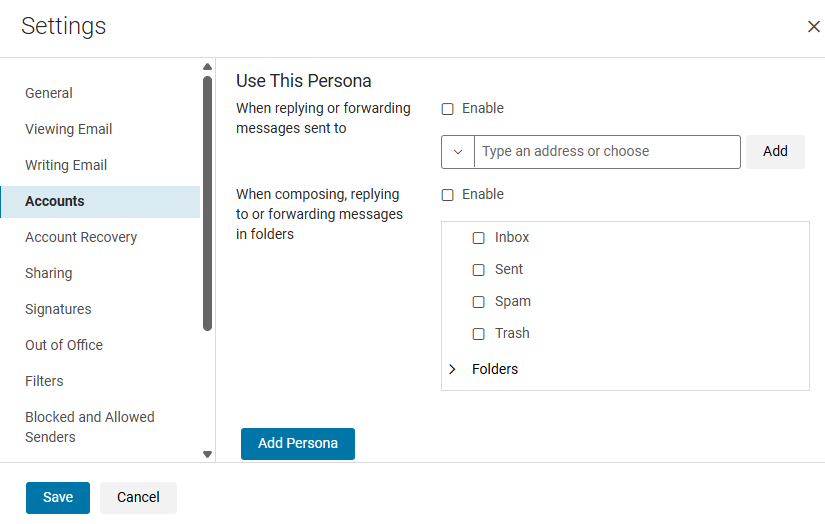This screenshot has width=825, height=524.
Task: Expand the Folders tree node
Action: click(453, 369)
